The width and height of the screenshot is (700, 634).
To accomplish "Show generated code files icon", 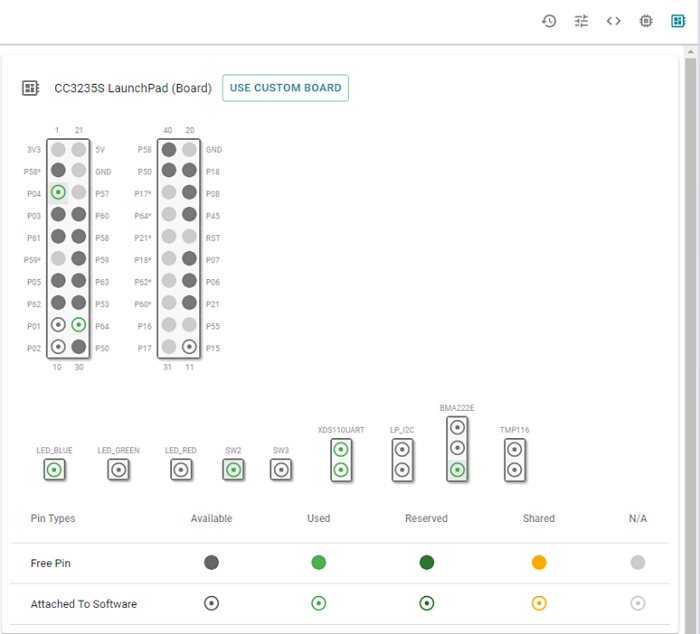I will [614, 21].
